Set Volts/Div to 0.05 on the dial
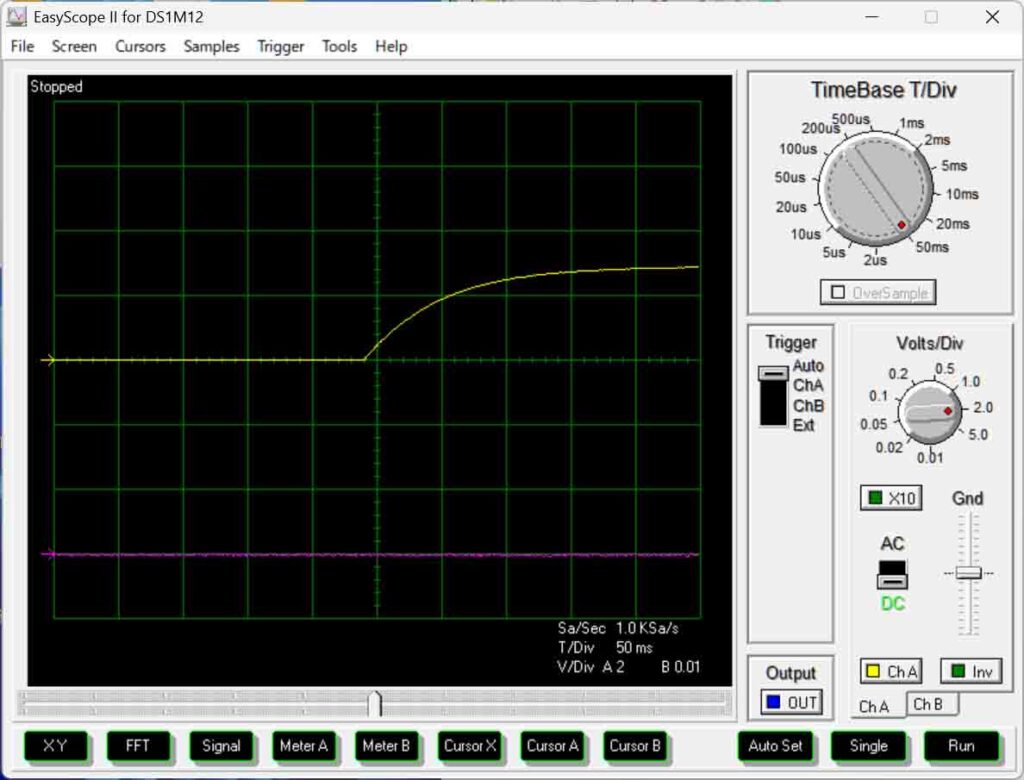The image size is (1024, 780). (874, 425)
